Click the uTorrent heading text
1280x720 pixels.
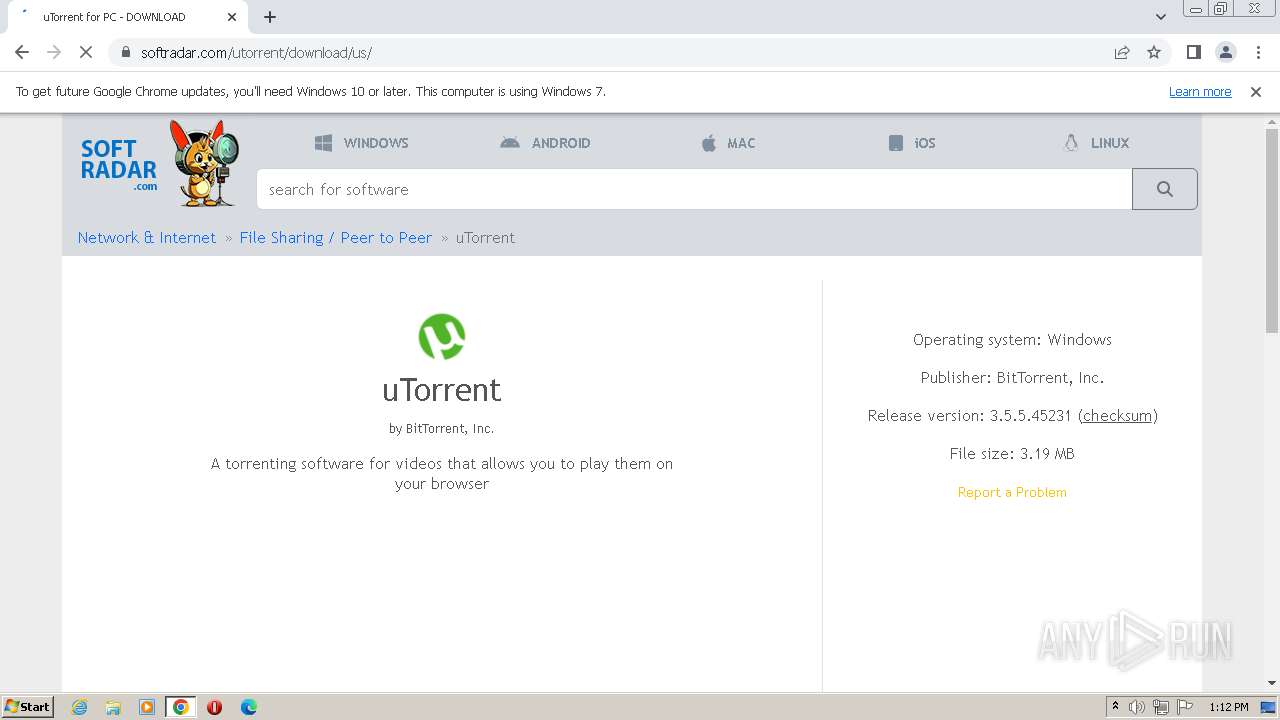pyautogui.click(x=442, y=390)
